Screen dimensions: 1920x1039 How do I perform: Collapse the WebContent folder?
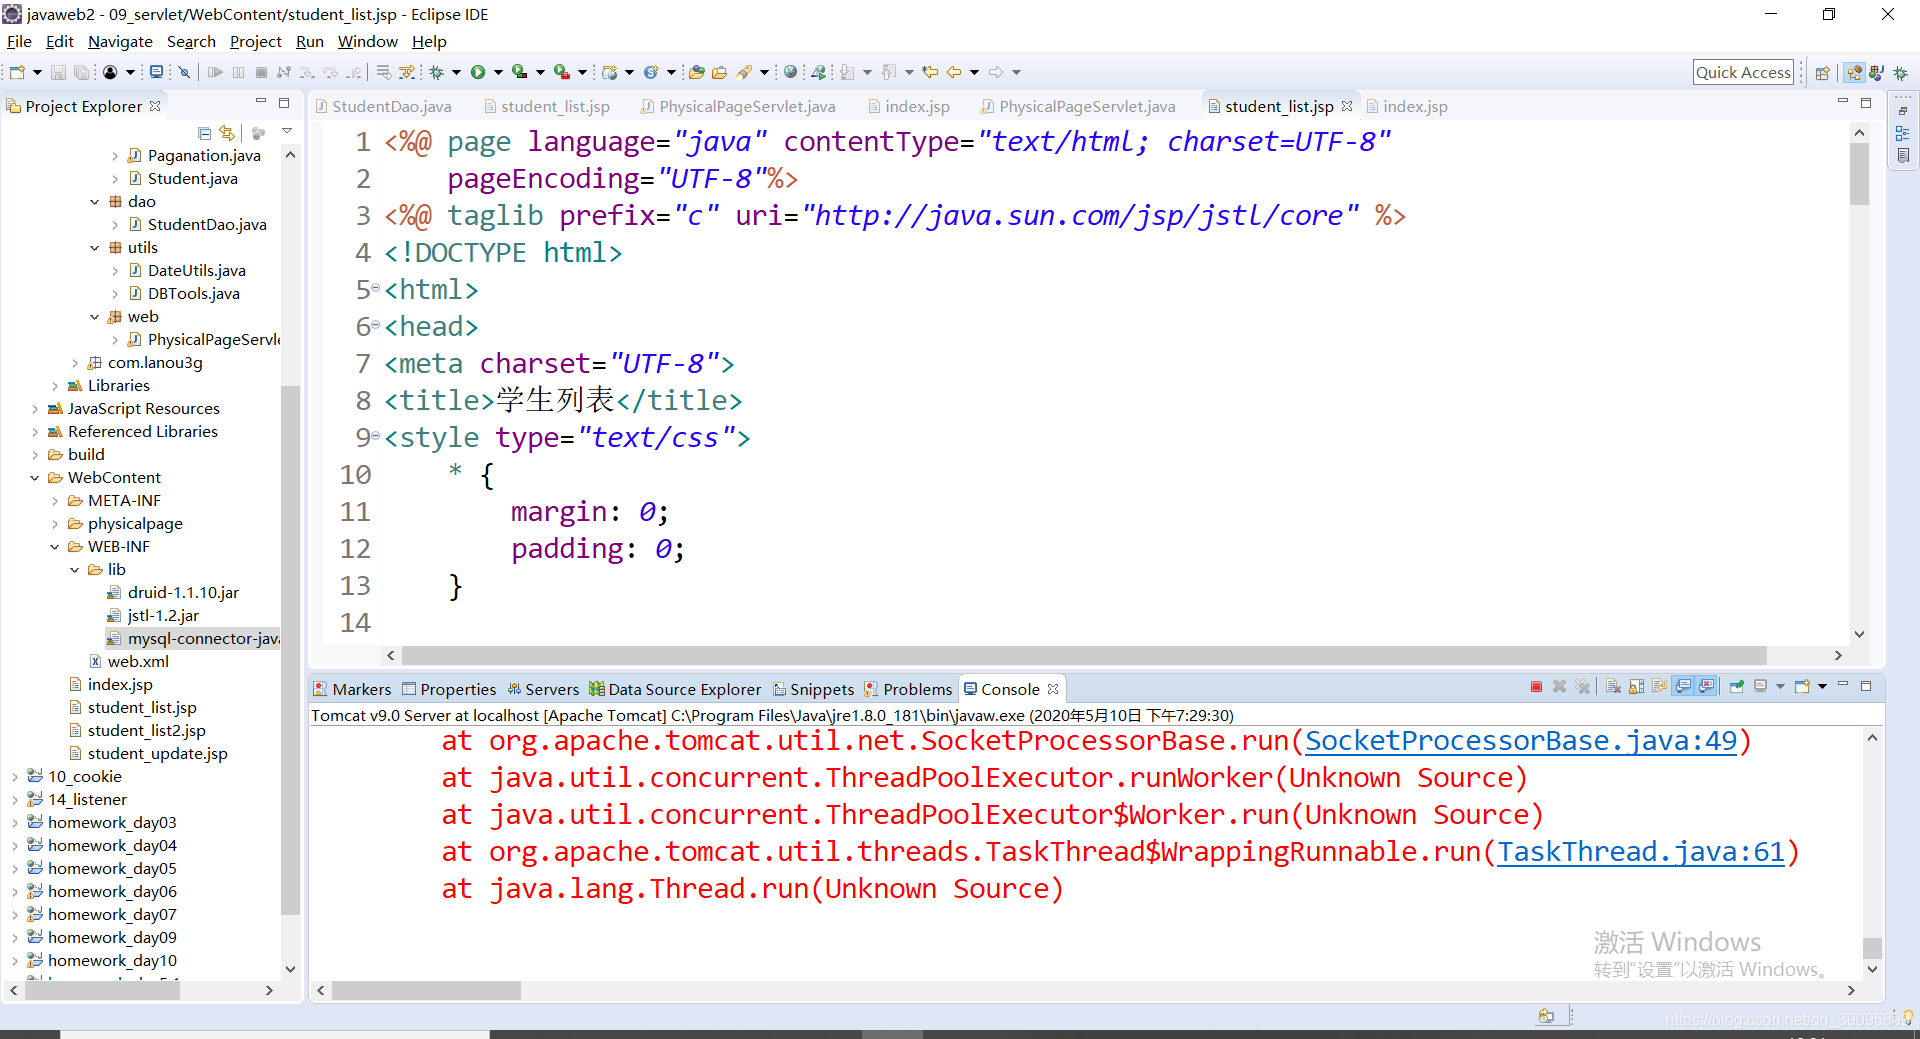[x=35, y=478]
